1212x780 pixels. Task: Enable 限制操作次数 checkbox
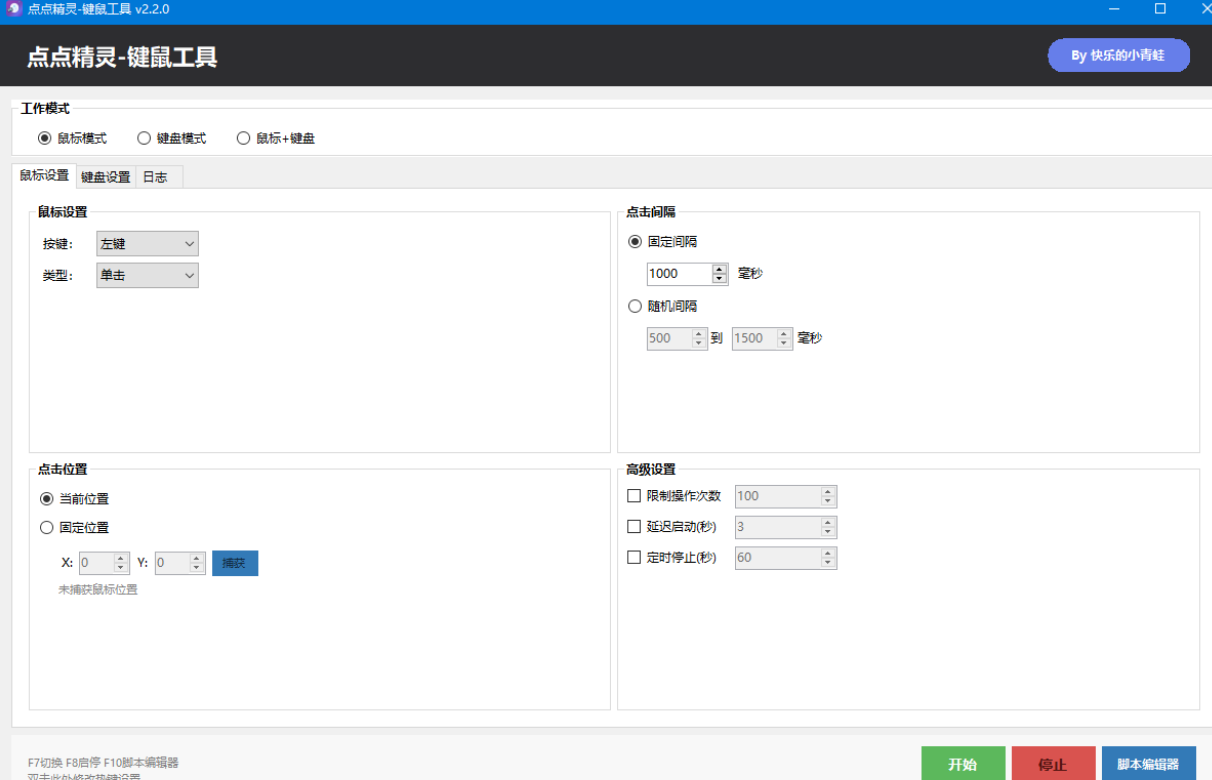tap(634, 496)
